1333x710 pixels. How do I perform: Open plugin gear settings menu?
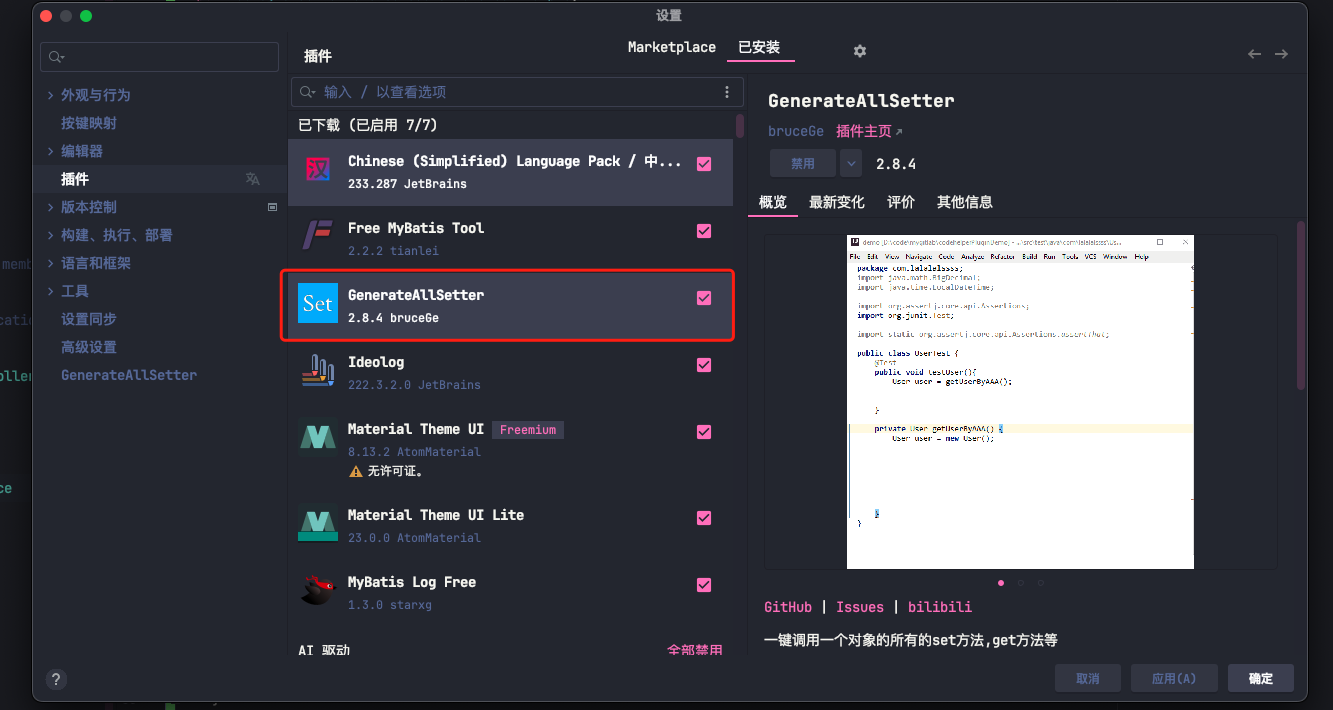859,51
